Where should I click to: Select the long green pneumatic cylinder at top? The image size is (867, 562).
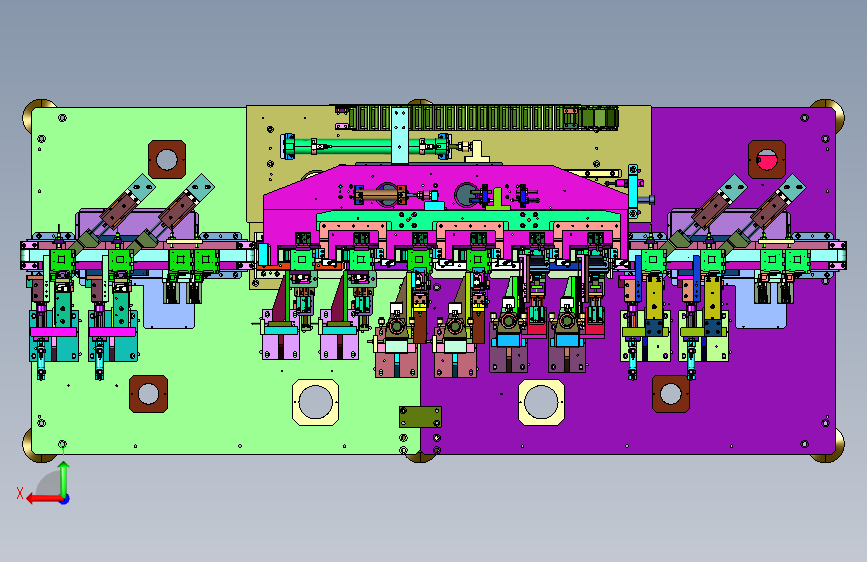click(368, 147)
